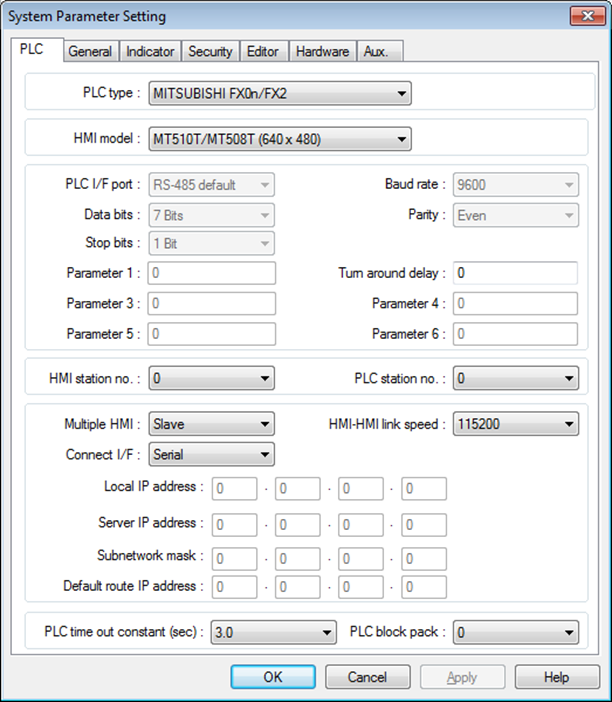Click first octet of Local IP address
This screenshot has width=612, height=702.
(235, 488)
